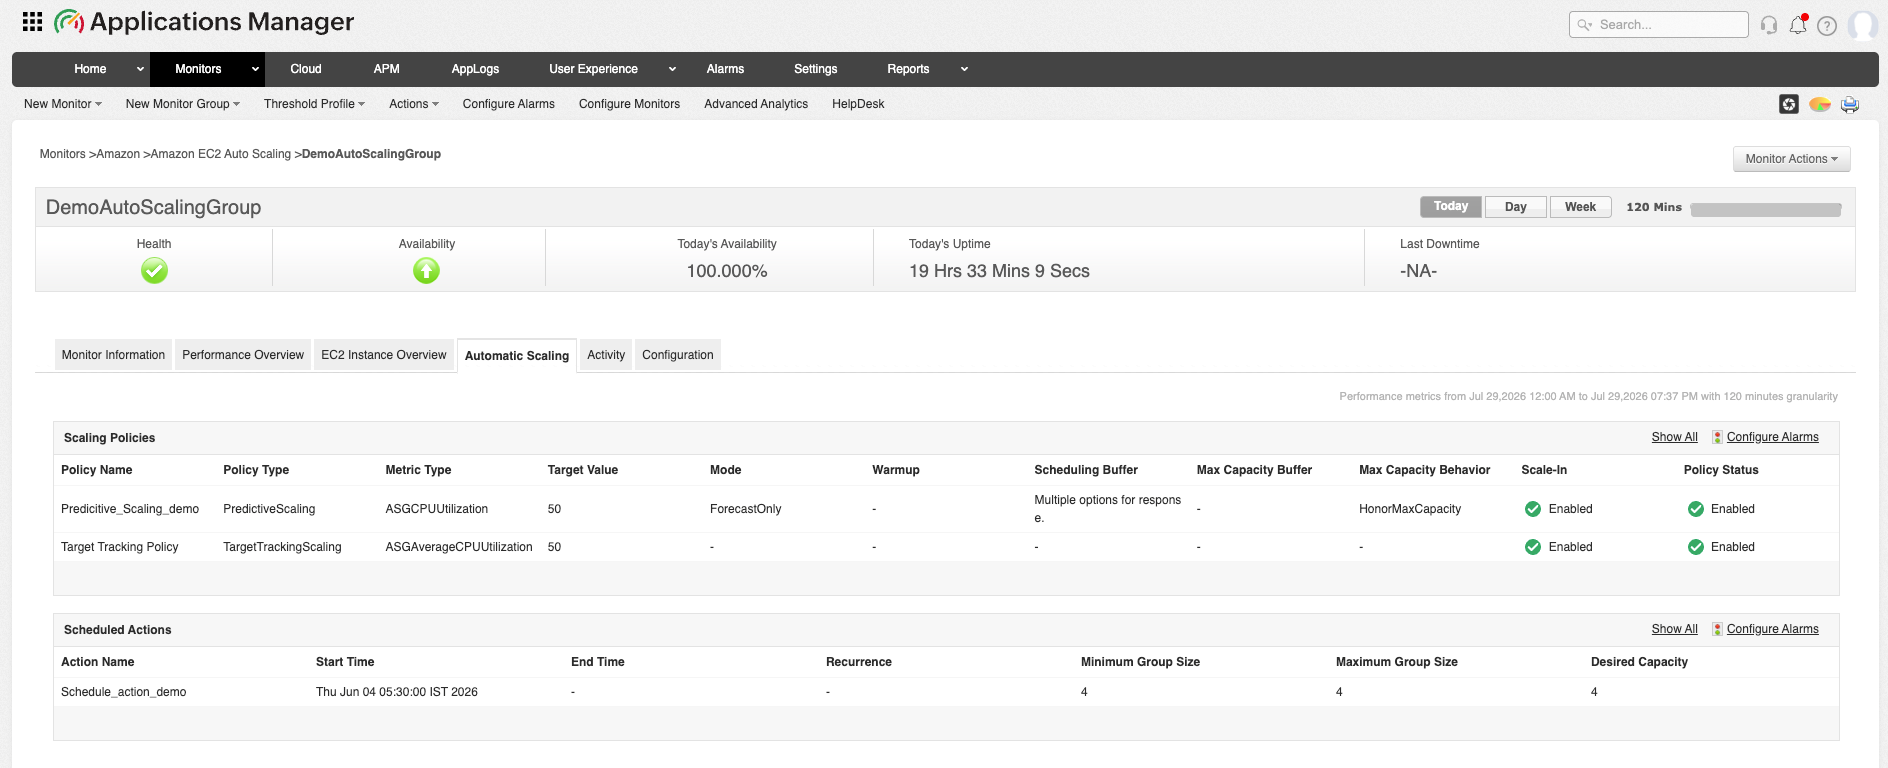This screenshot has height=768, width=1888.
Task: Switch to the Configuration tab
Action: pyautogui.click(x=678, y=355)
